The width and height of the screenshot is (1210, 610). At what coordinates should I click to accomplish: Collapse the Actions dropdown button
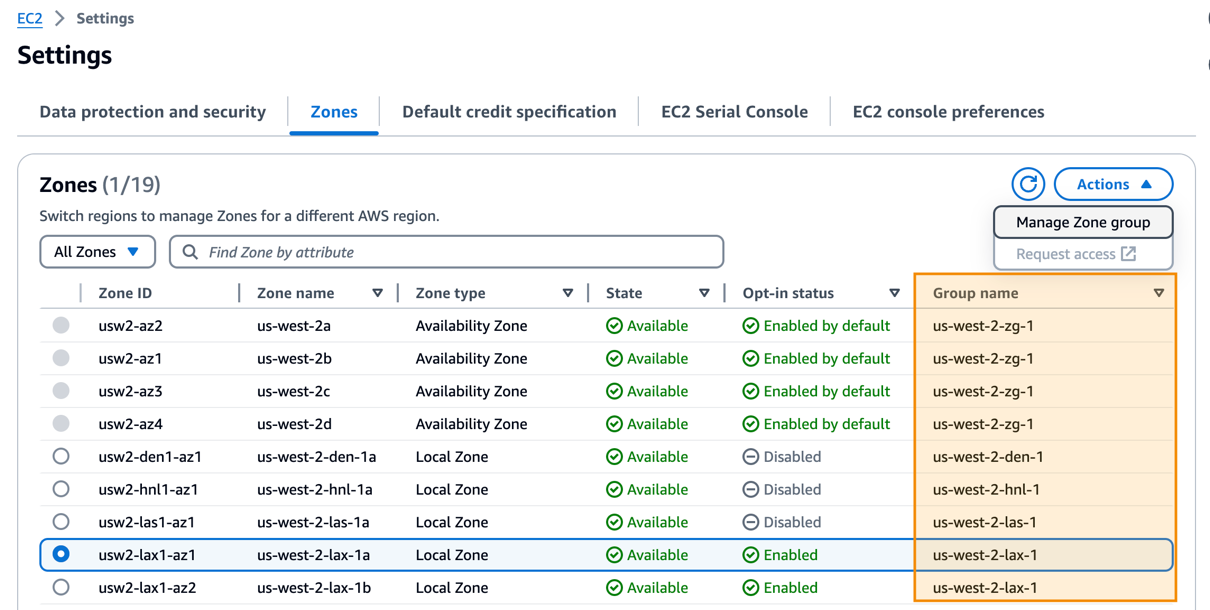point(1113,184)
